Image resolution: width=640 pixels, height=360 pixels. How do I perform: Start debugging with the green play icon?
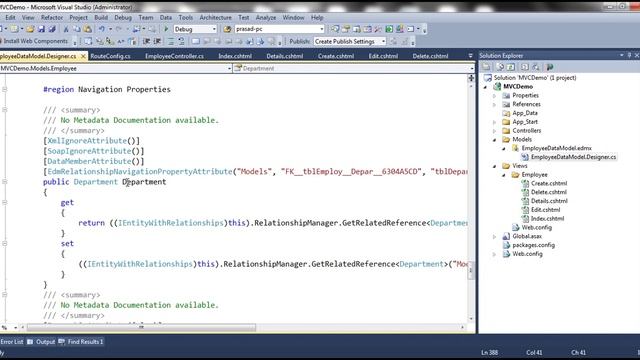166,29
